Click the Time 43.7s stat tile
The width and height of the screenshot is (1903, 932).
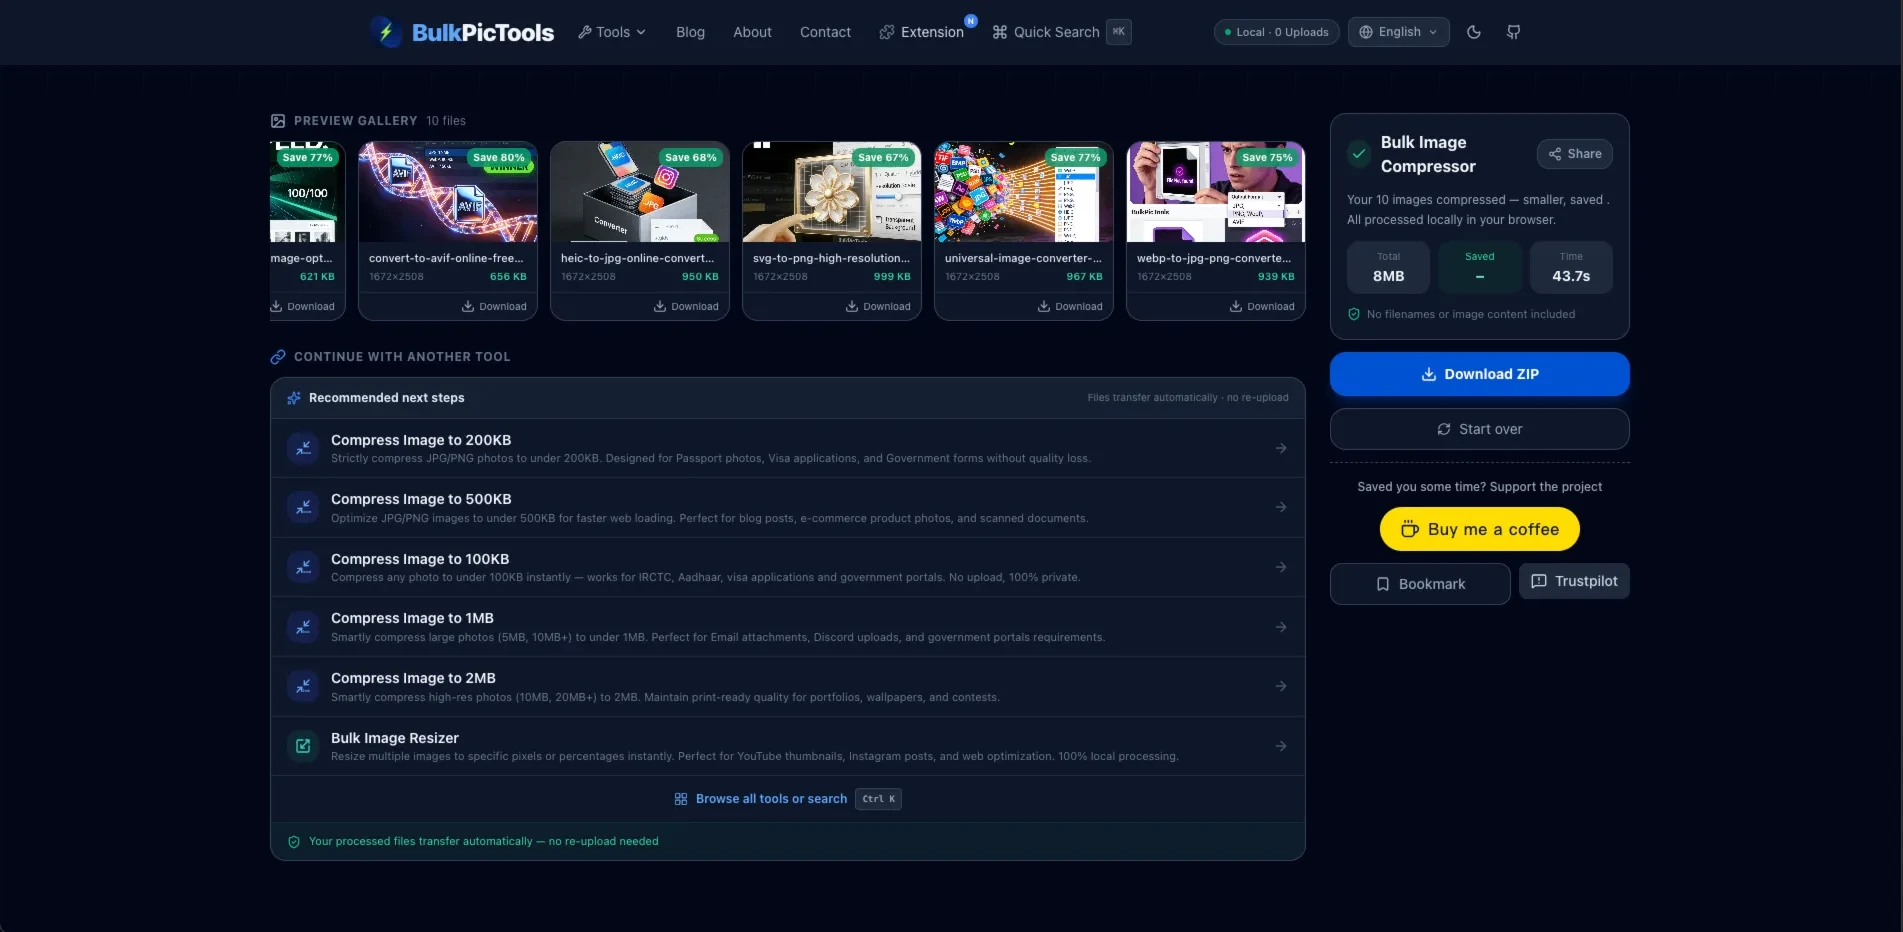coord(1571,267)
